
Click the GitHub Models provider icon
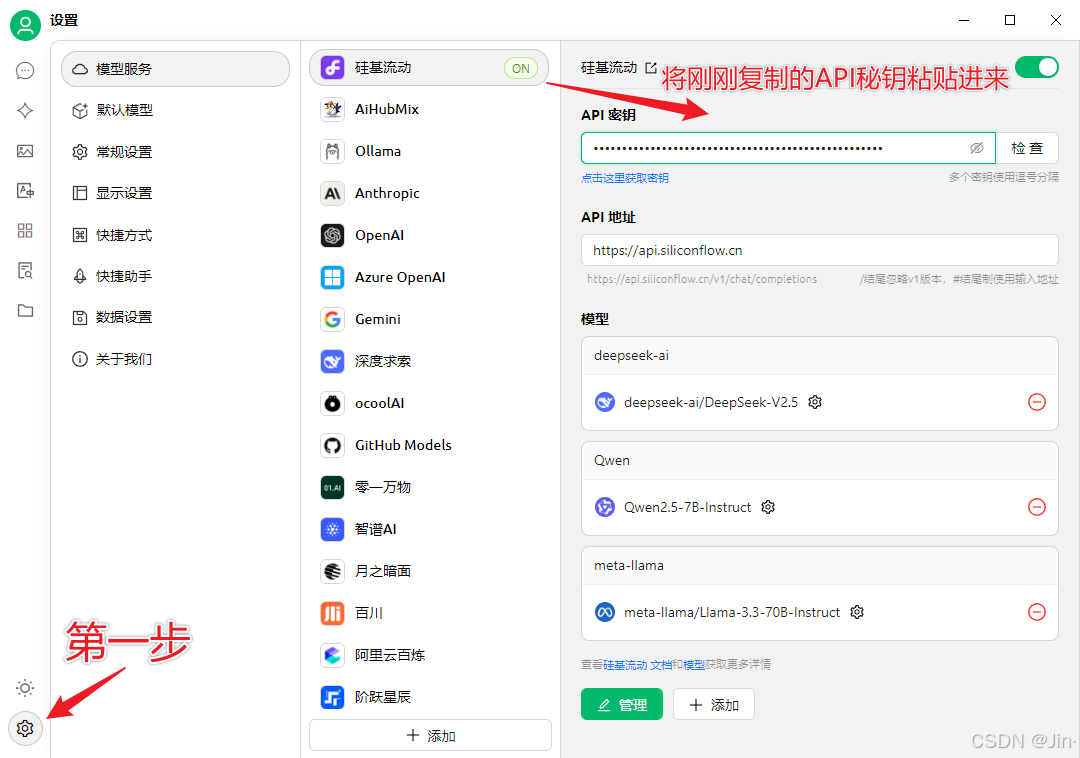coord(333,445)
